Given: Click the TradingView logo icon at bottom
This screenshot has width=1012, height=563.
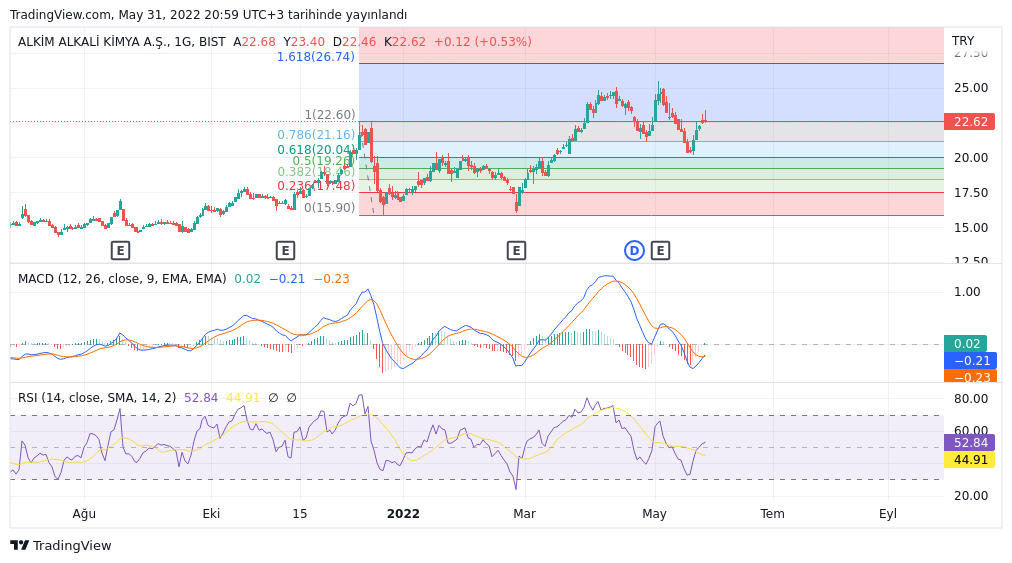Looking at the screenshot, I should [x=19, y=546].
